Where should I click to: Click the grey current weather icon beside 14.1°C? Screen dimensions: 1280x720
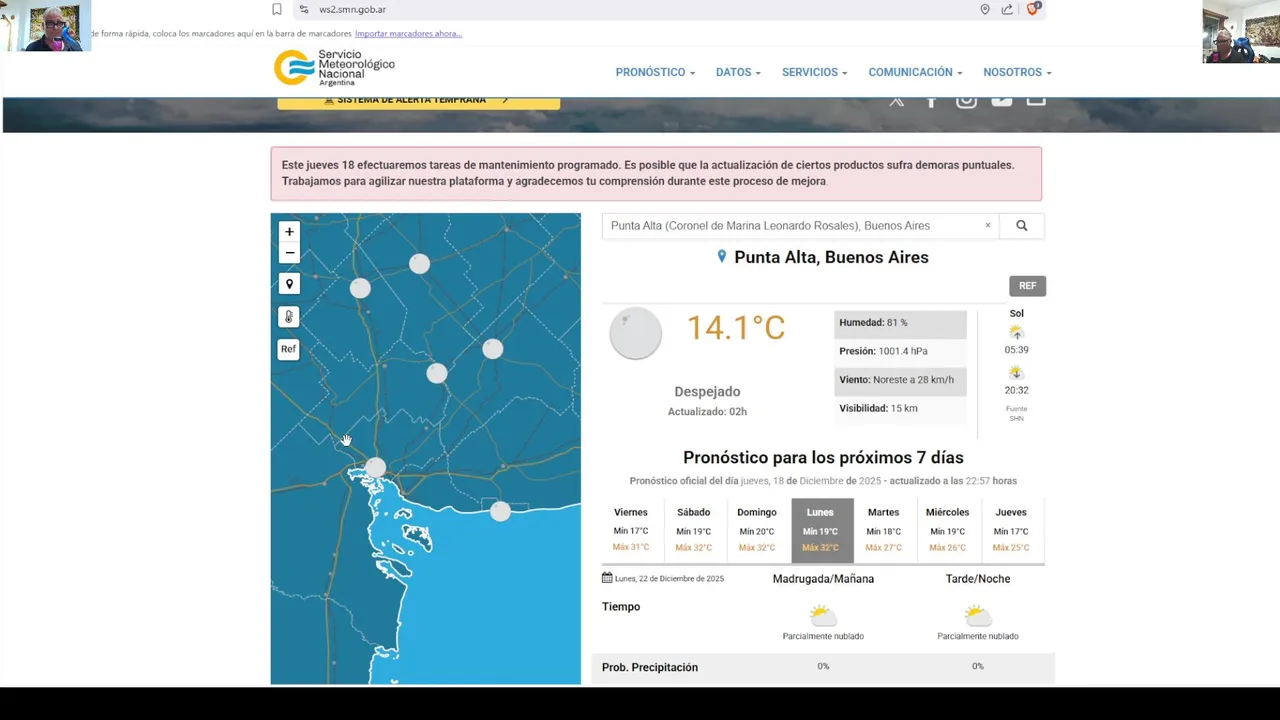(x=636, y=333)
